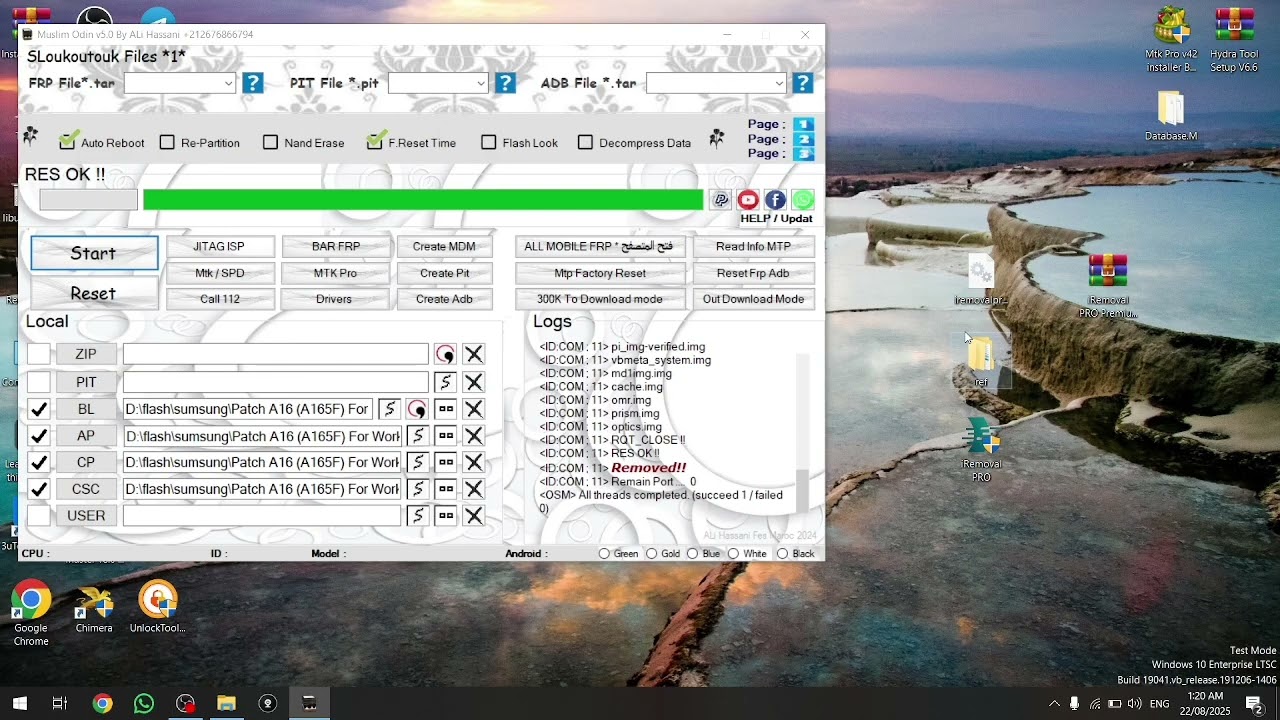Click the Reset Frp Adb button
Screen dimensions: 1280x720
(x=753, y=273)
